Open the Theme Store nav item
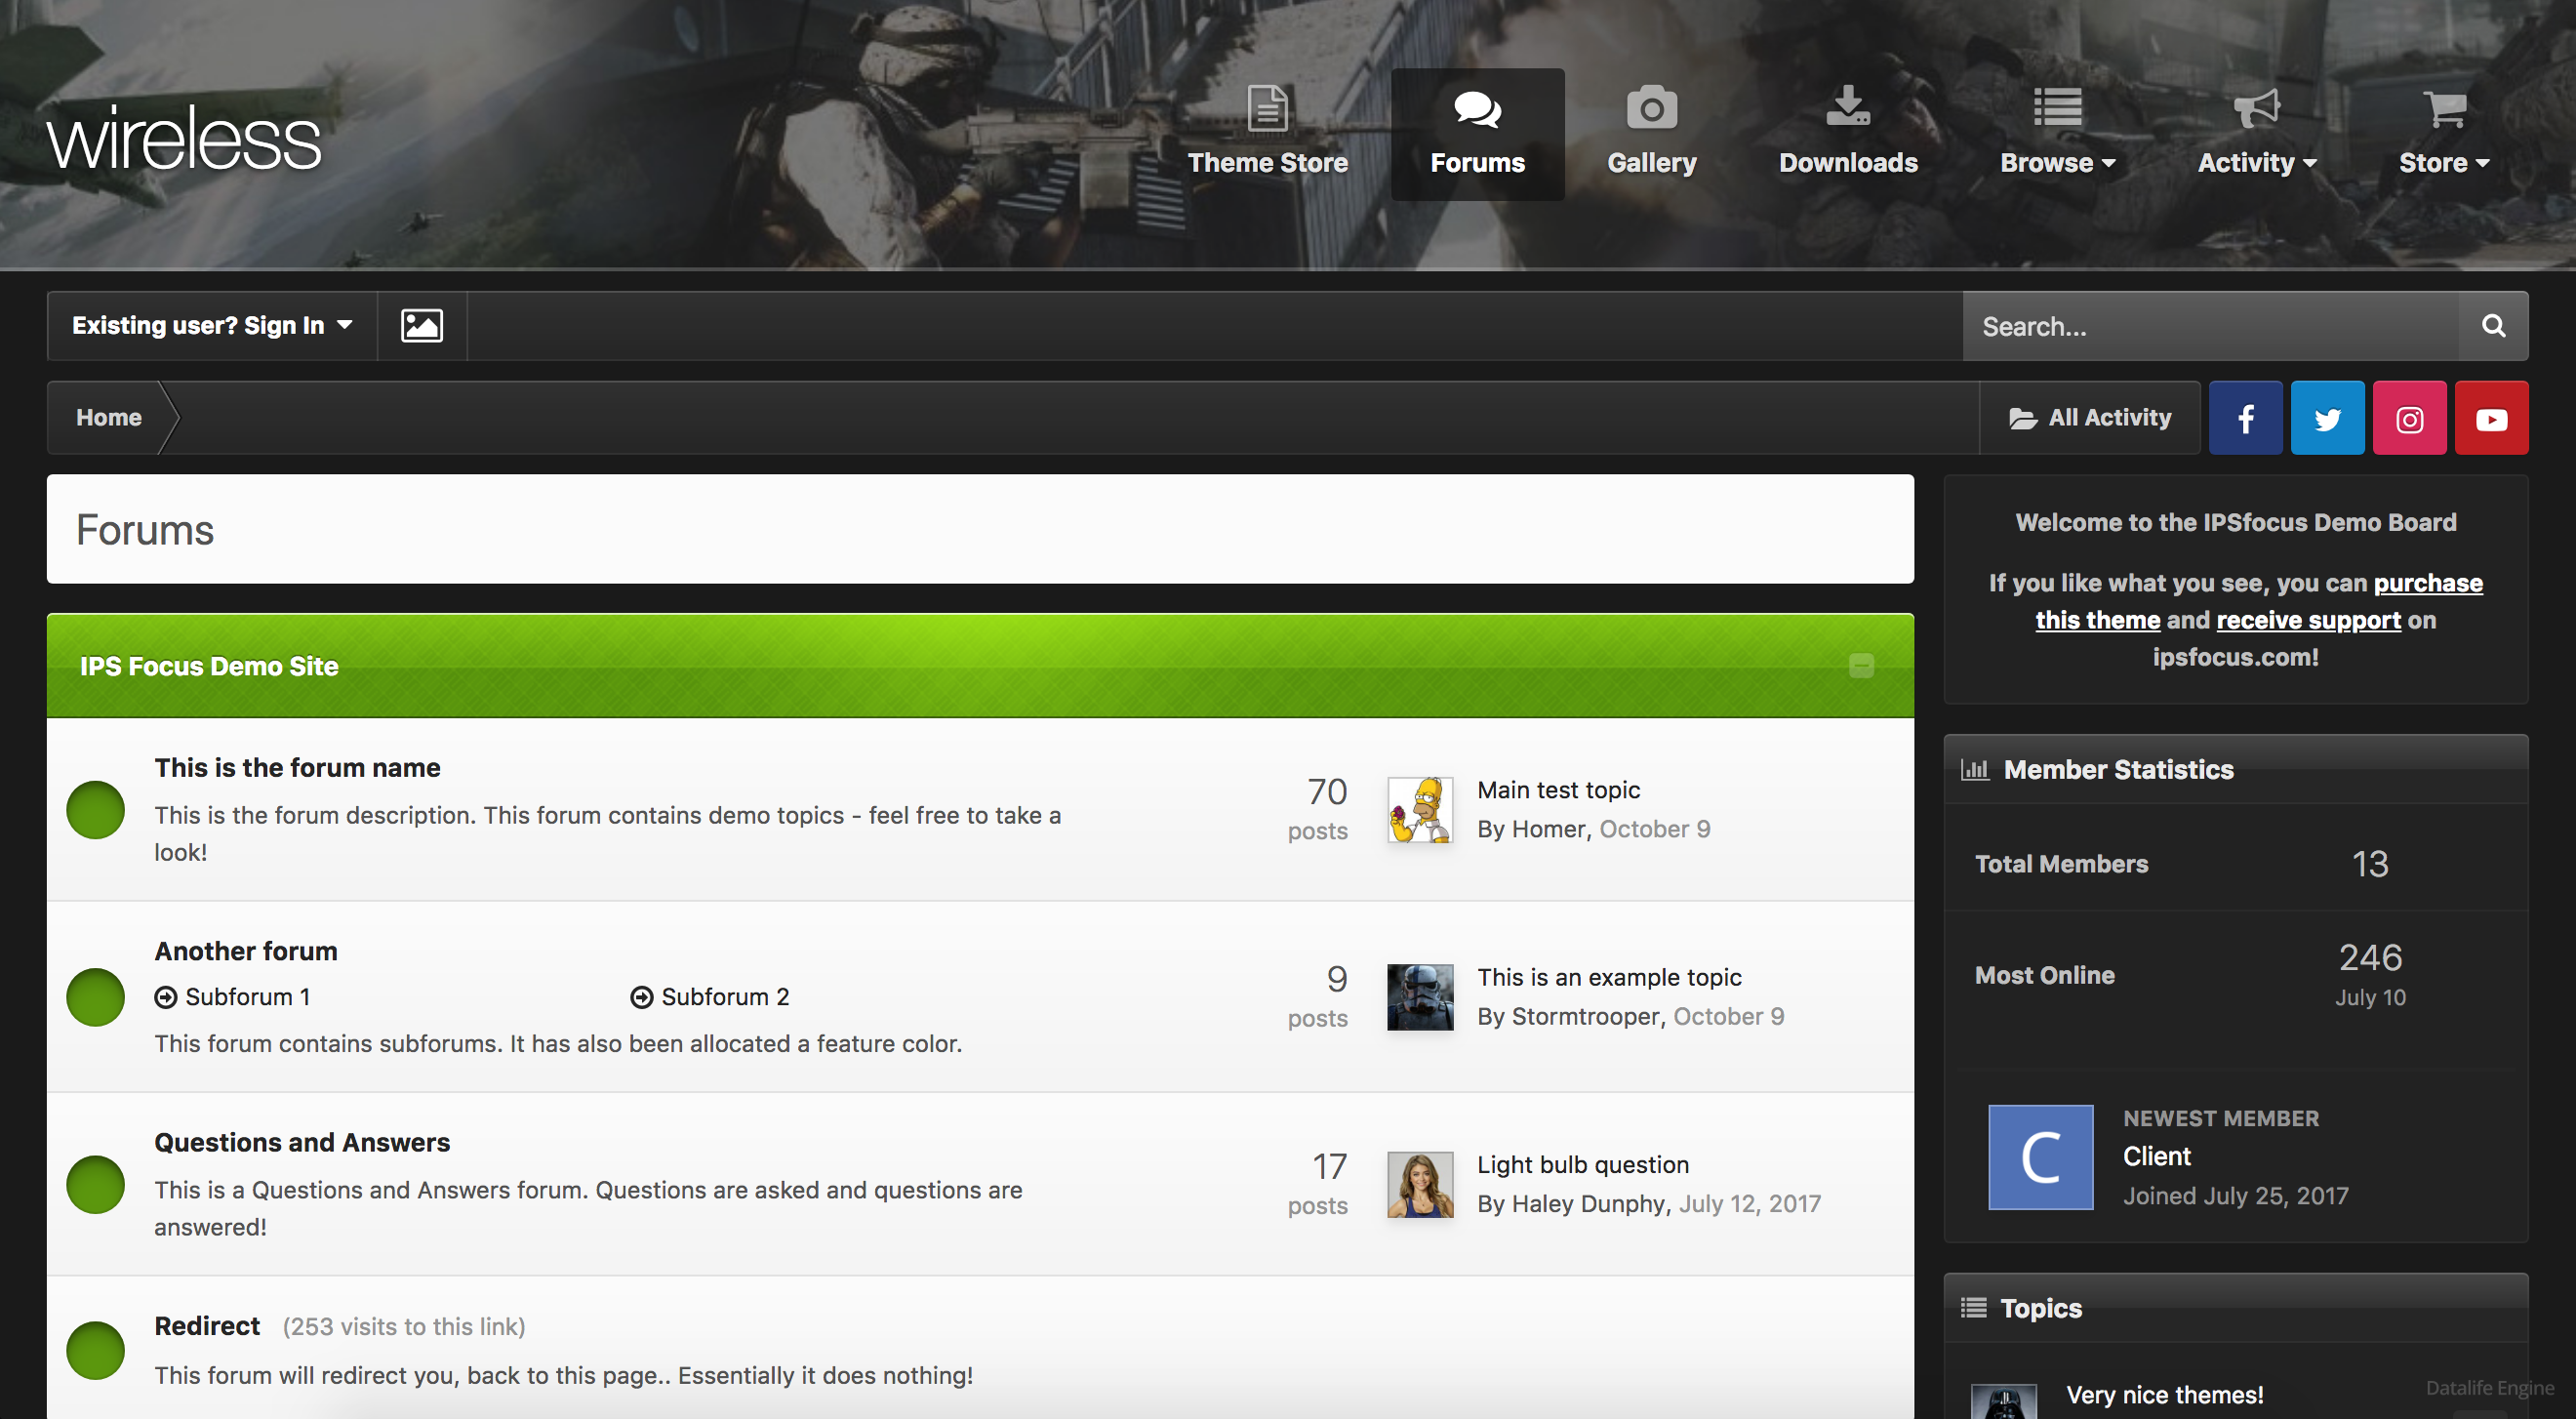 [1267, 134]
